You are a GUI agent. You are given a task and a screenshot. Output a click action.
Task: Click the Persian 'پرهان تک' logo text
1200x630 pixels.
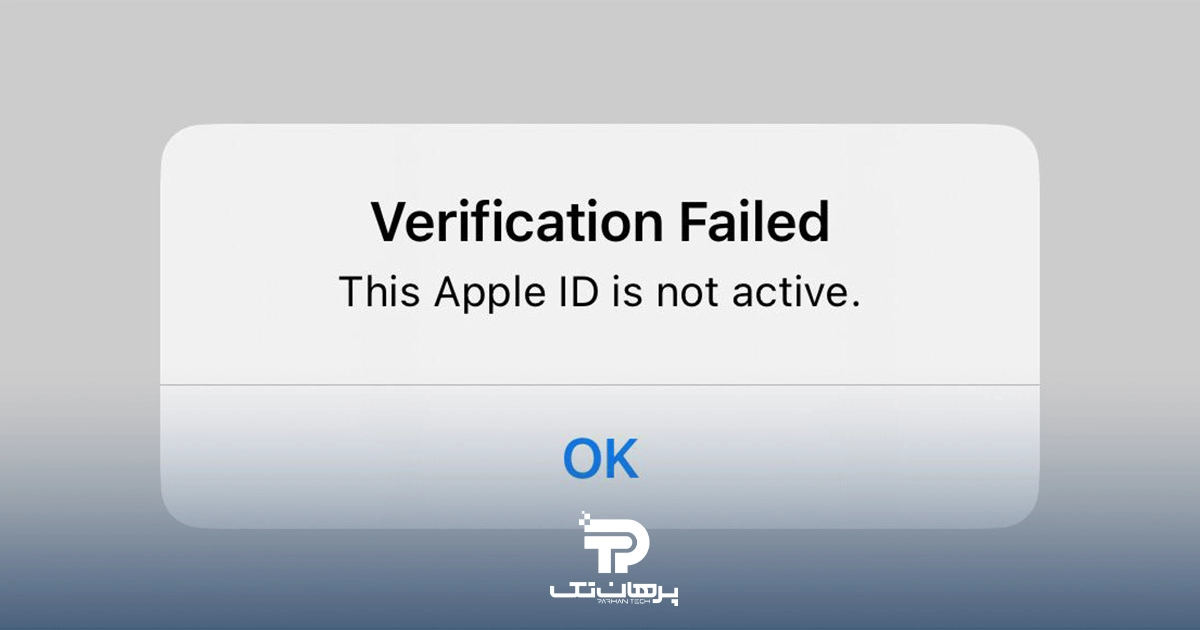tap(614, 592)
